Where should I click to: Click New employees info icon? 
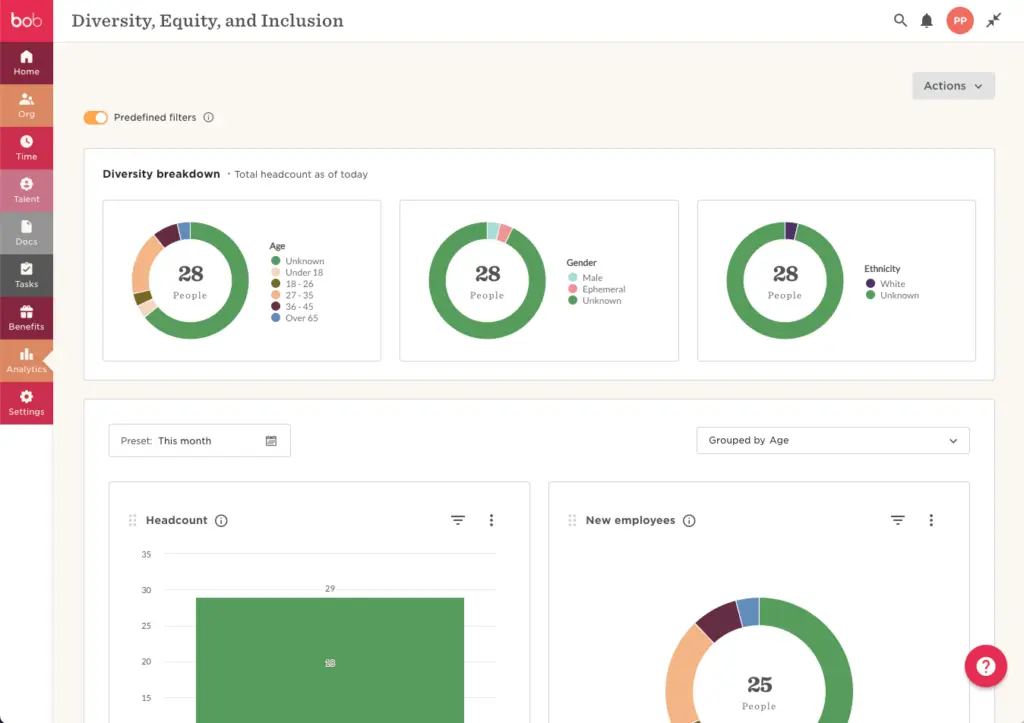pyautogui.click(x=689, y=521)
